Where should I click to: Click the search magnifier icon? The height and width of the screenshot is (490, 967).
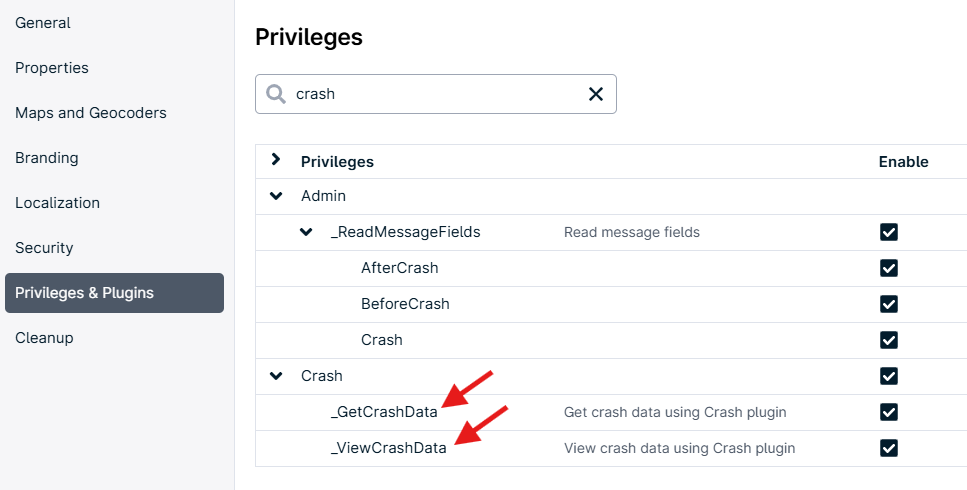point(276,94)
